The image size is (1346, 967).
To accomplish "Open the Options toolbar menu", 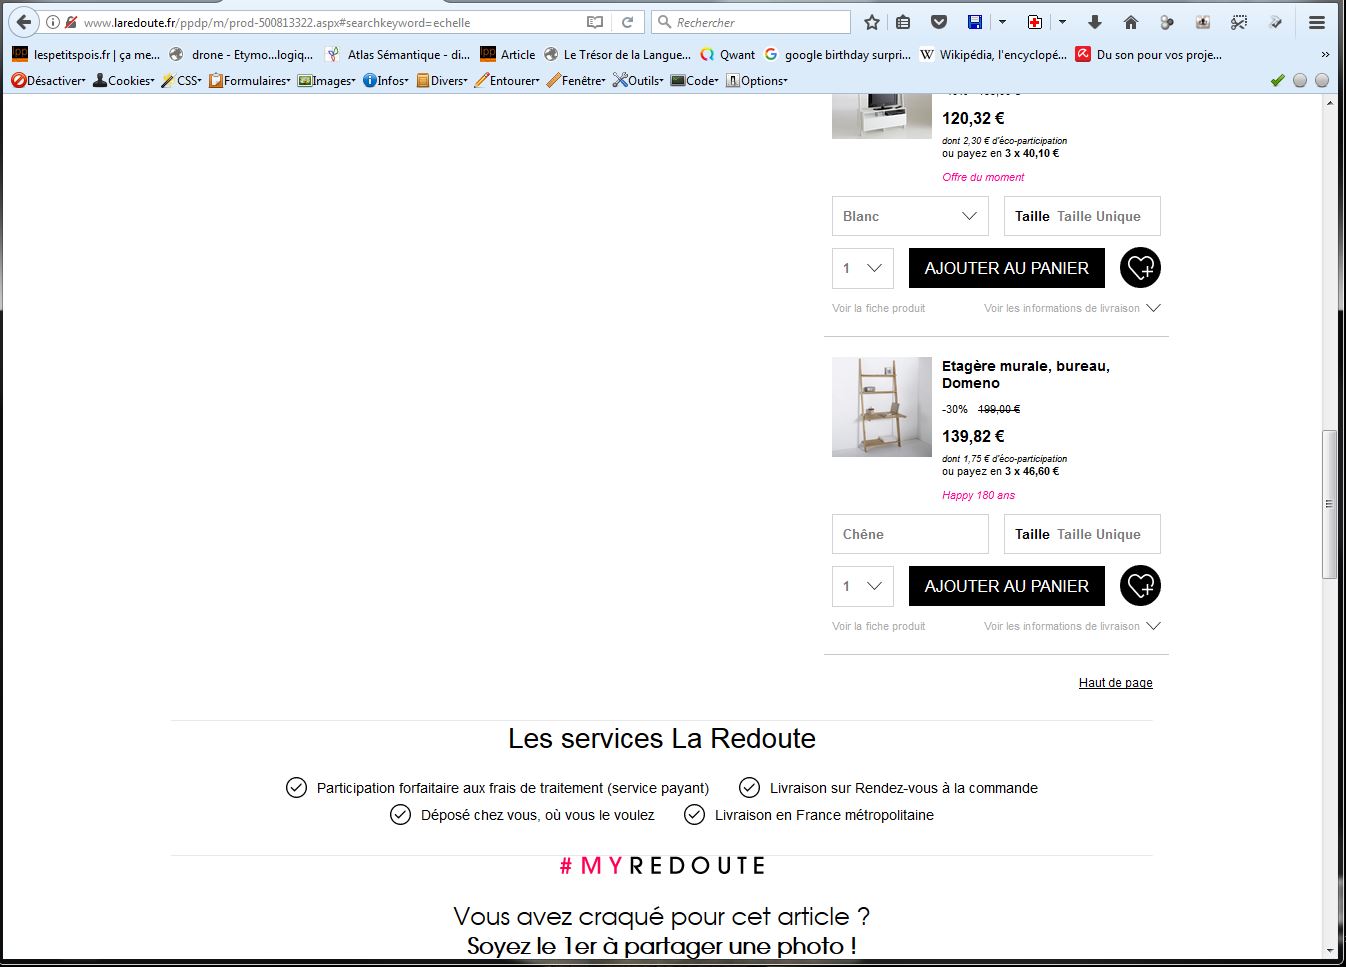I will tap(757, 80).
